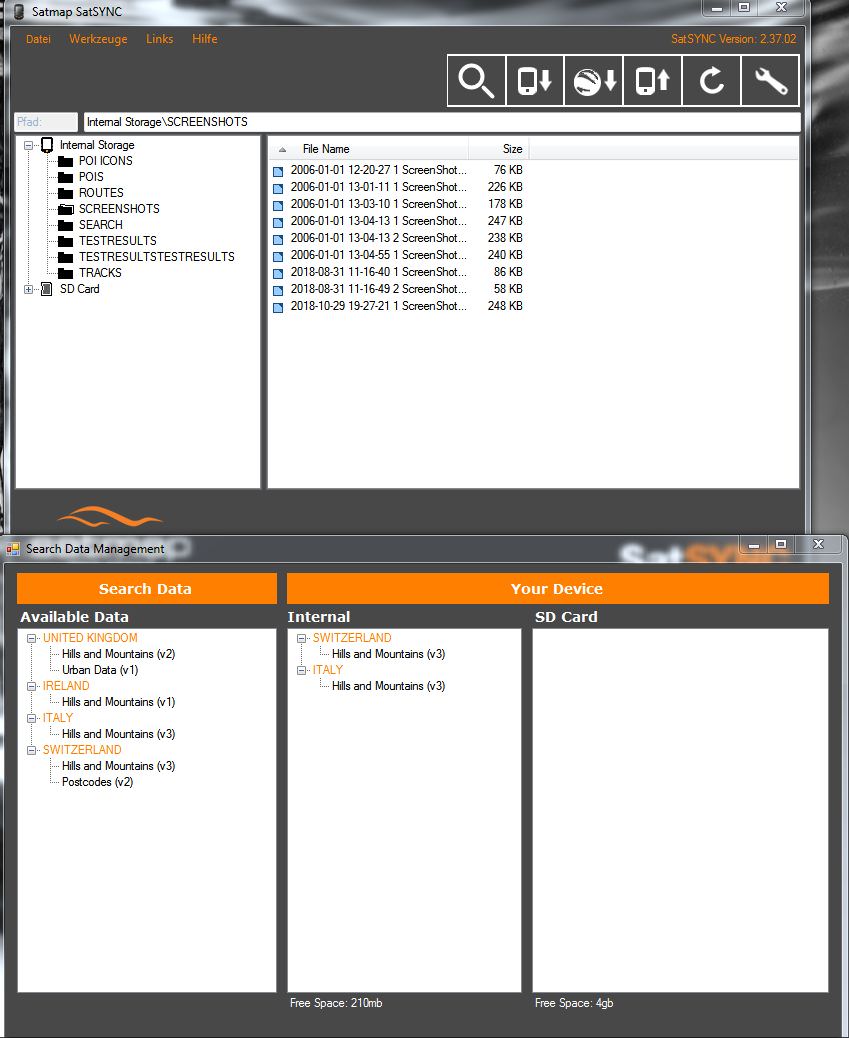Click file icon of 2018-08-31 11-16-40 screenshot
The image size is (849, 1038).
point(278,273)
